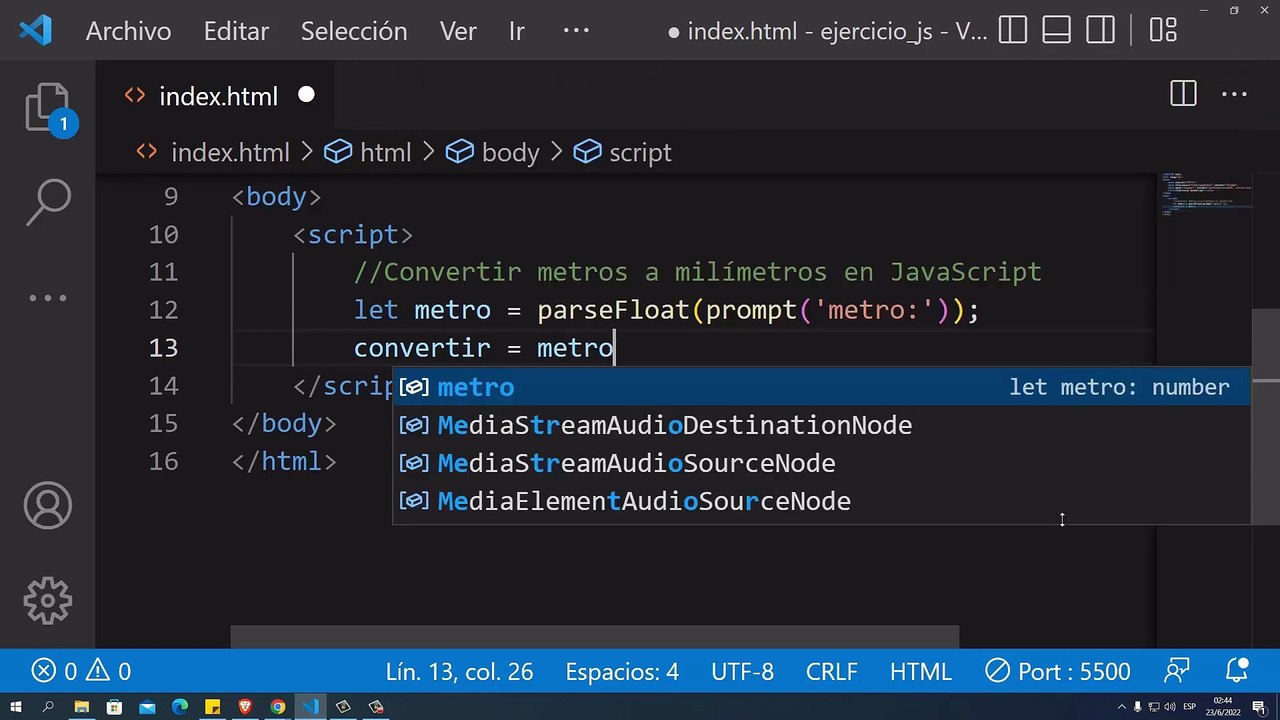Click the errors and warnings status indicator

click(81, 671)
